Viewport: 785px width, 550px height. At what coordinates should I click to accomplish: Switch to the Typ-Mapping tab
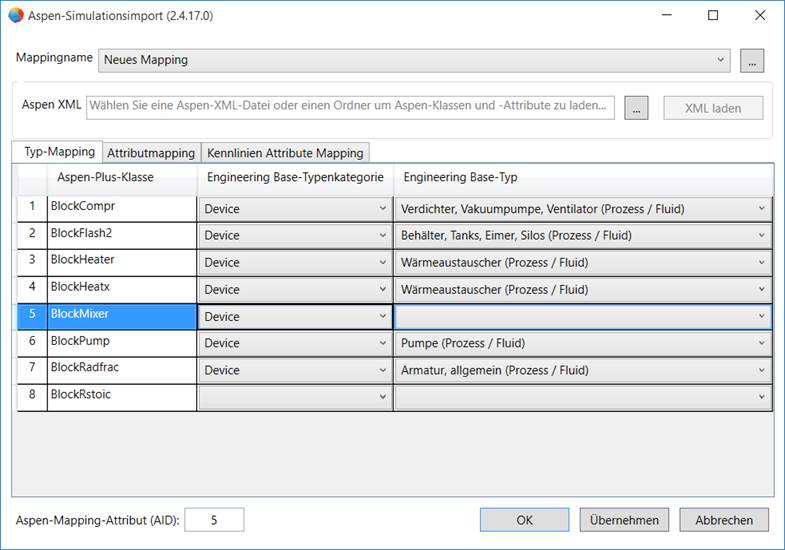coord(58,152)
